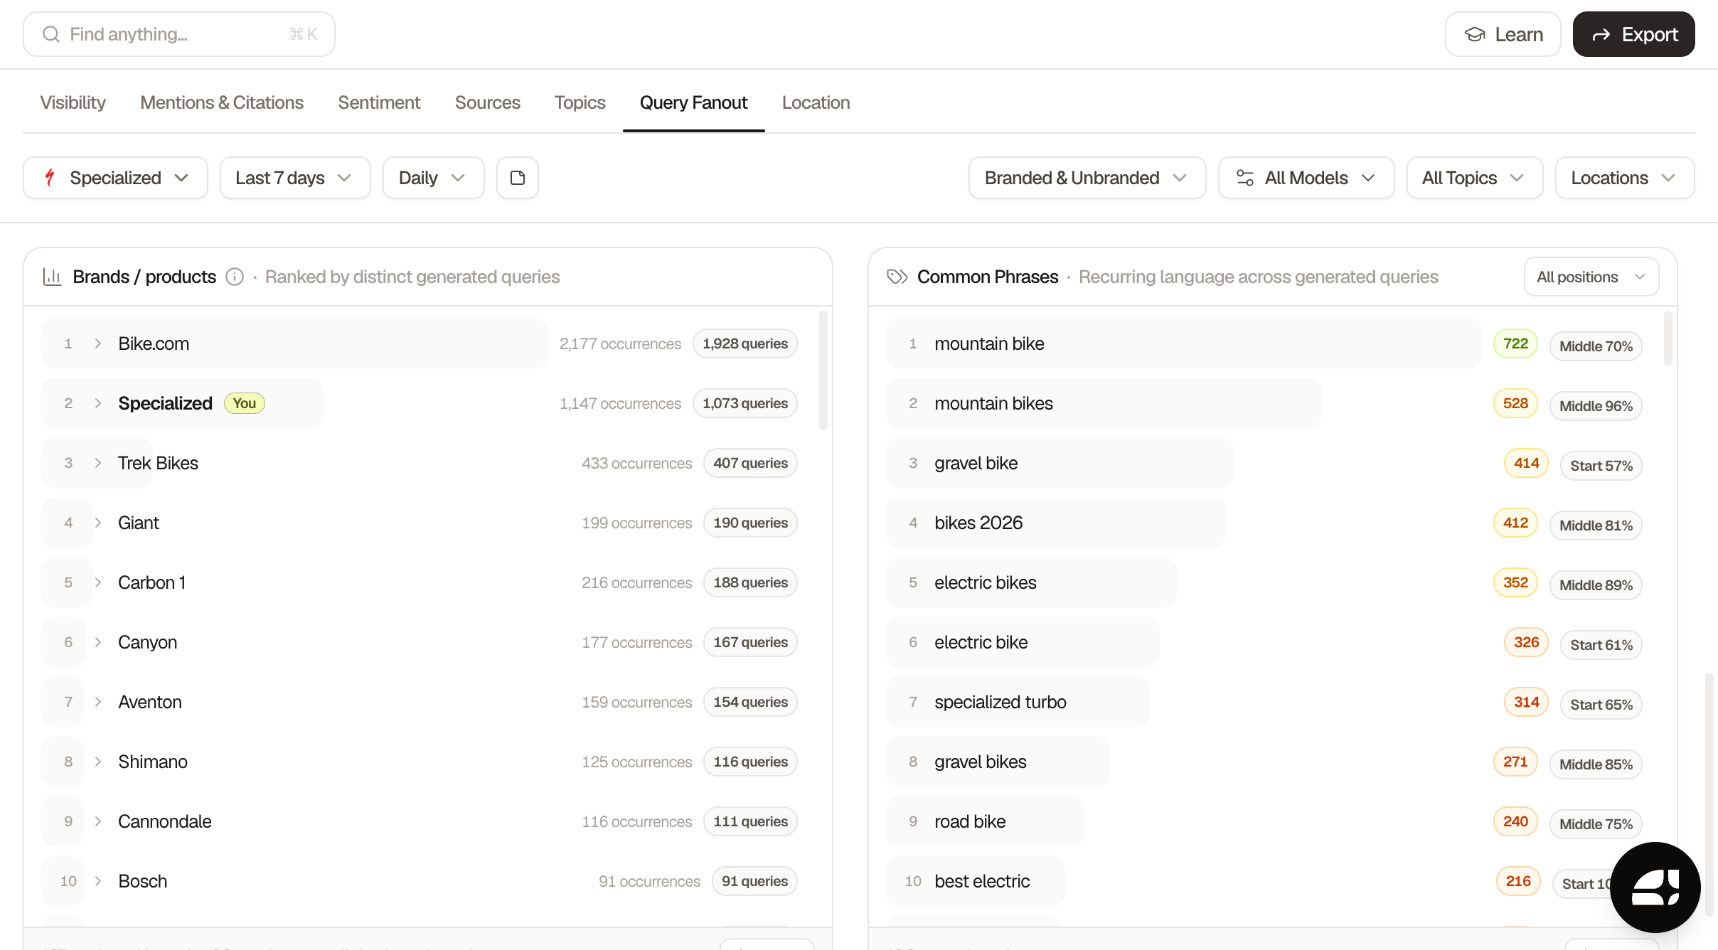Click the graduation cap icon on Learn
Viewport: 1718px width, 950px height.
click(x=1475, y=35)
